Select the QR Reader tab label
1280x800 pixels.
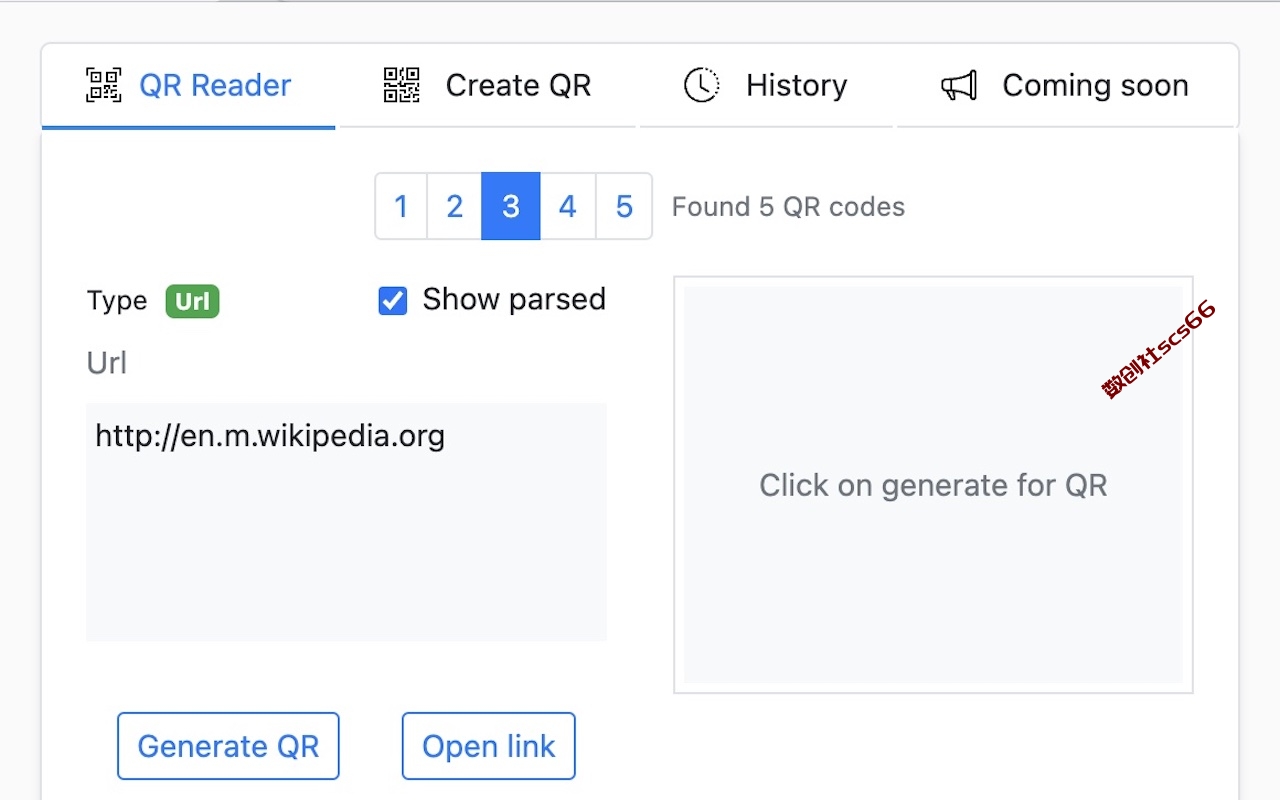coord(215,85)
